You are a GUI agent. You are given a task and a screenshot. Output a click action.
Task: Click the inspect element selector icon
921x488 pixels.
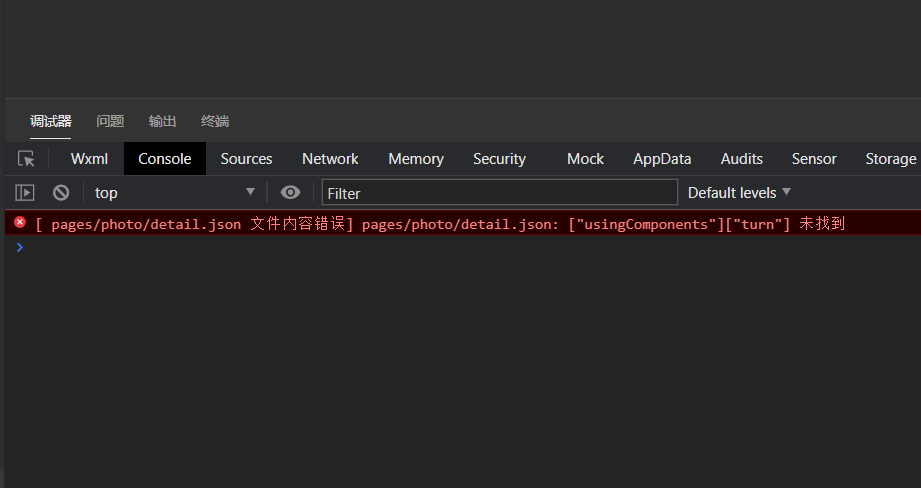27,159
